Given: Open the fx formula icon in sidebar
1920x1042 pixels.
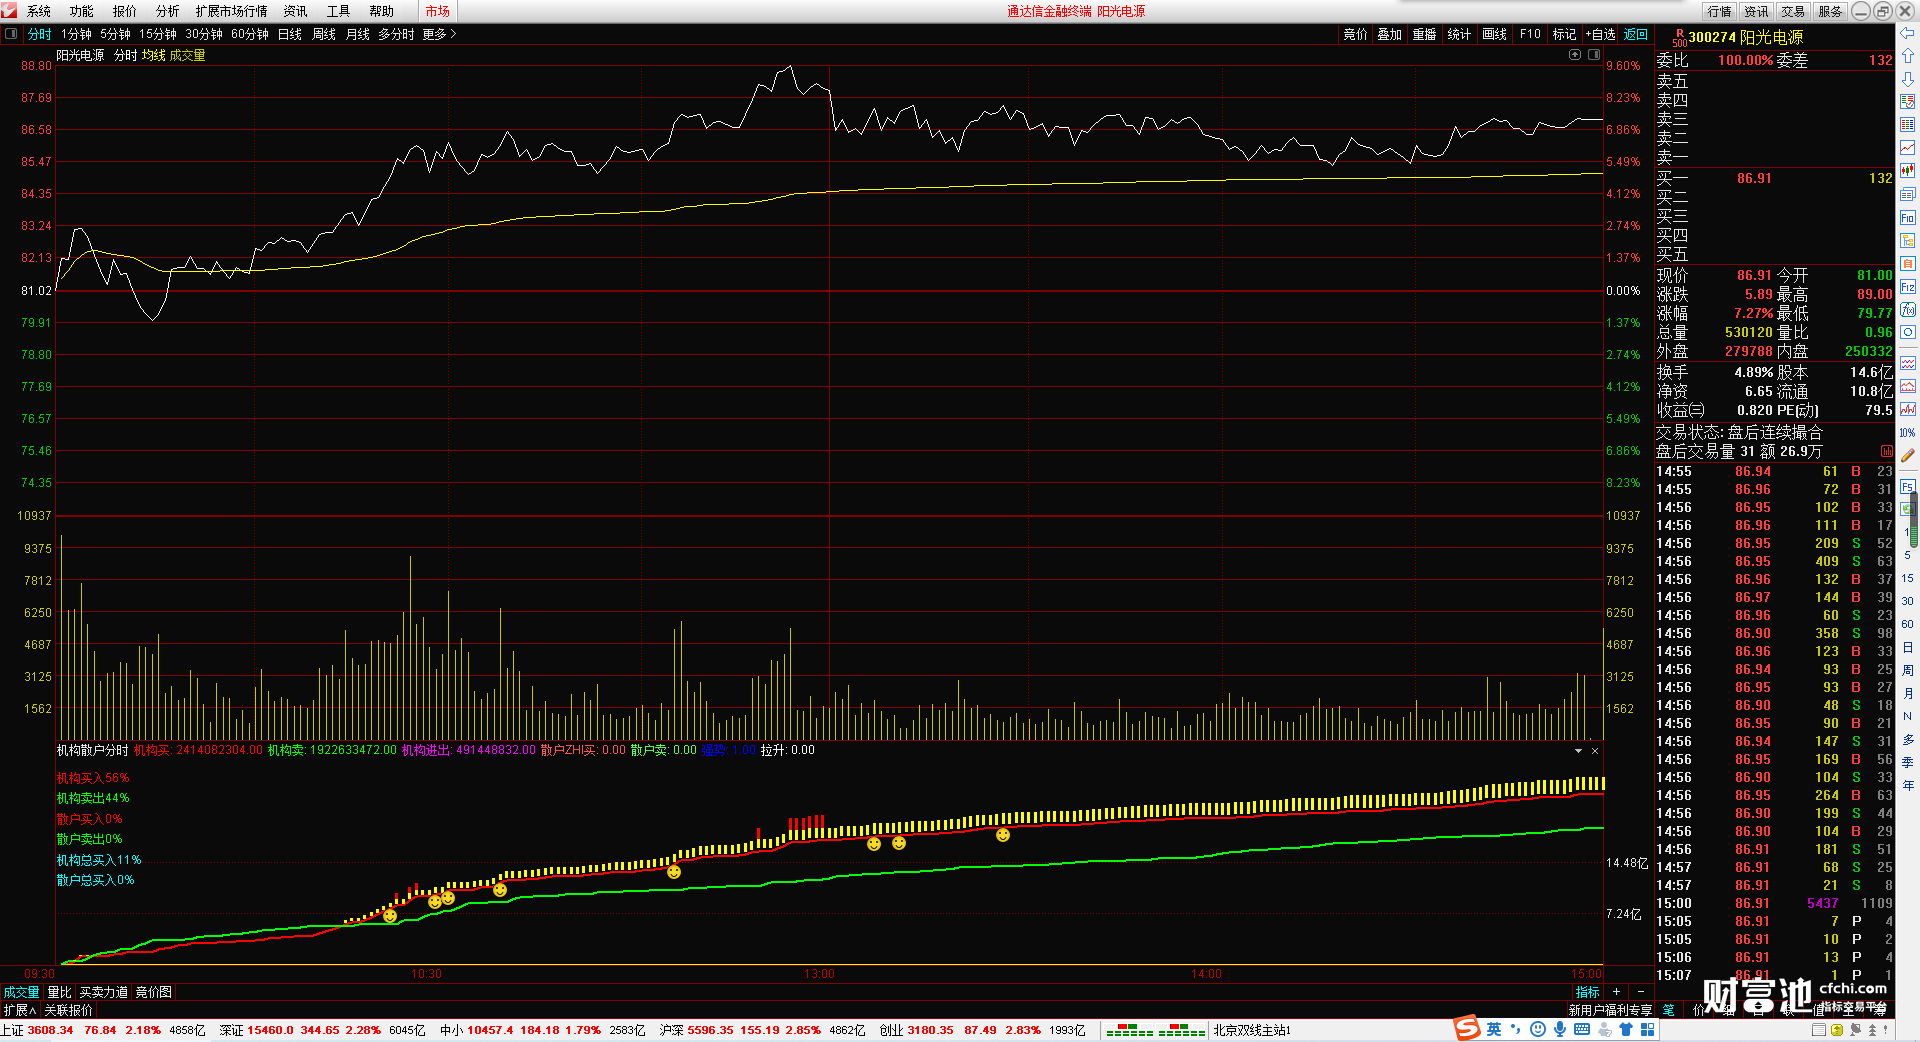Looking at the screenshot, I should coord(1907,310).
